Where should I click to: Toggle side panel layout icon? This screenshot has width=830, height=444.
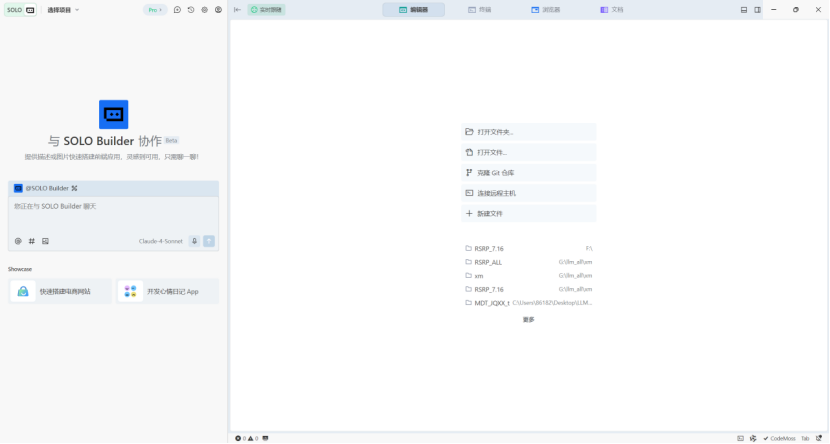click(x=757, y=10)
